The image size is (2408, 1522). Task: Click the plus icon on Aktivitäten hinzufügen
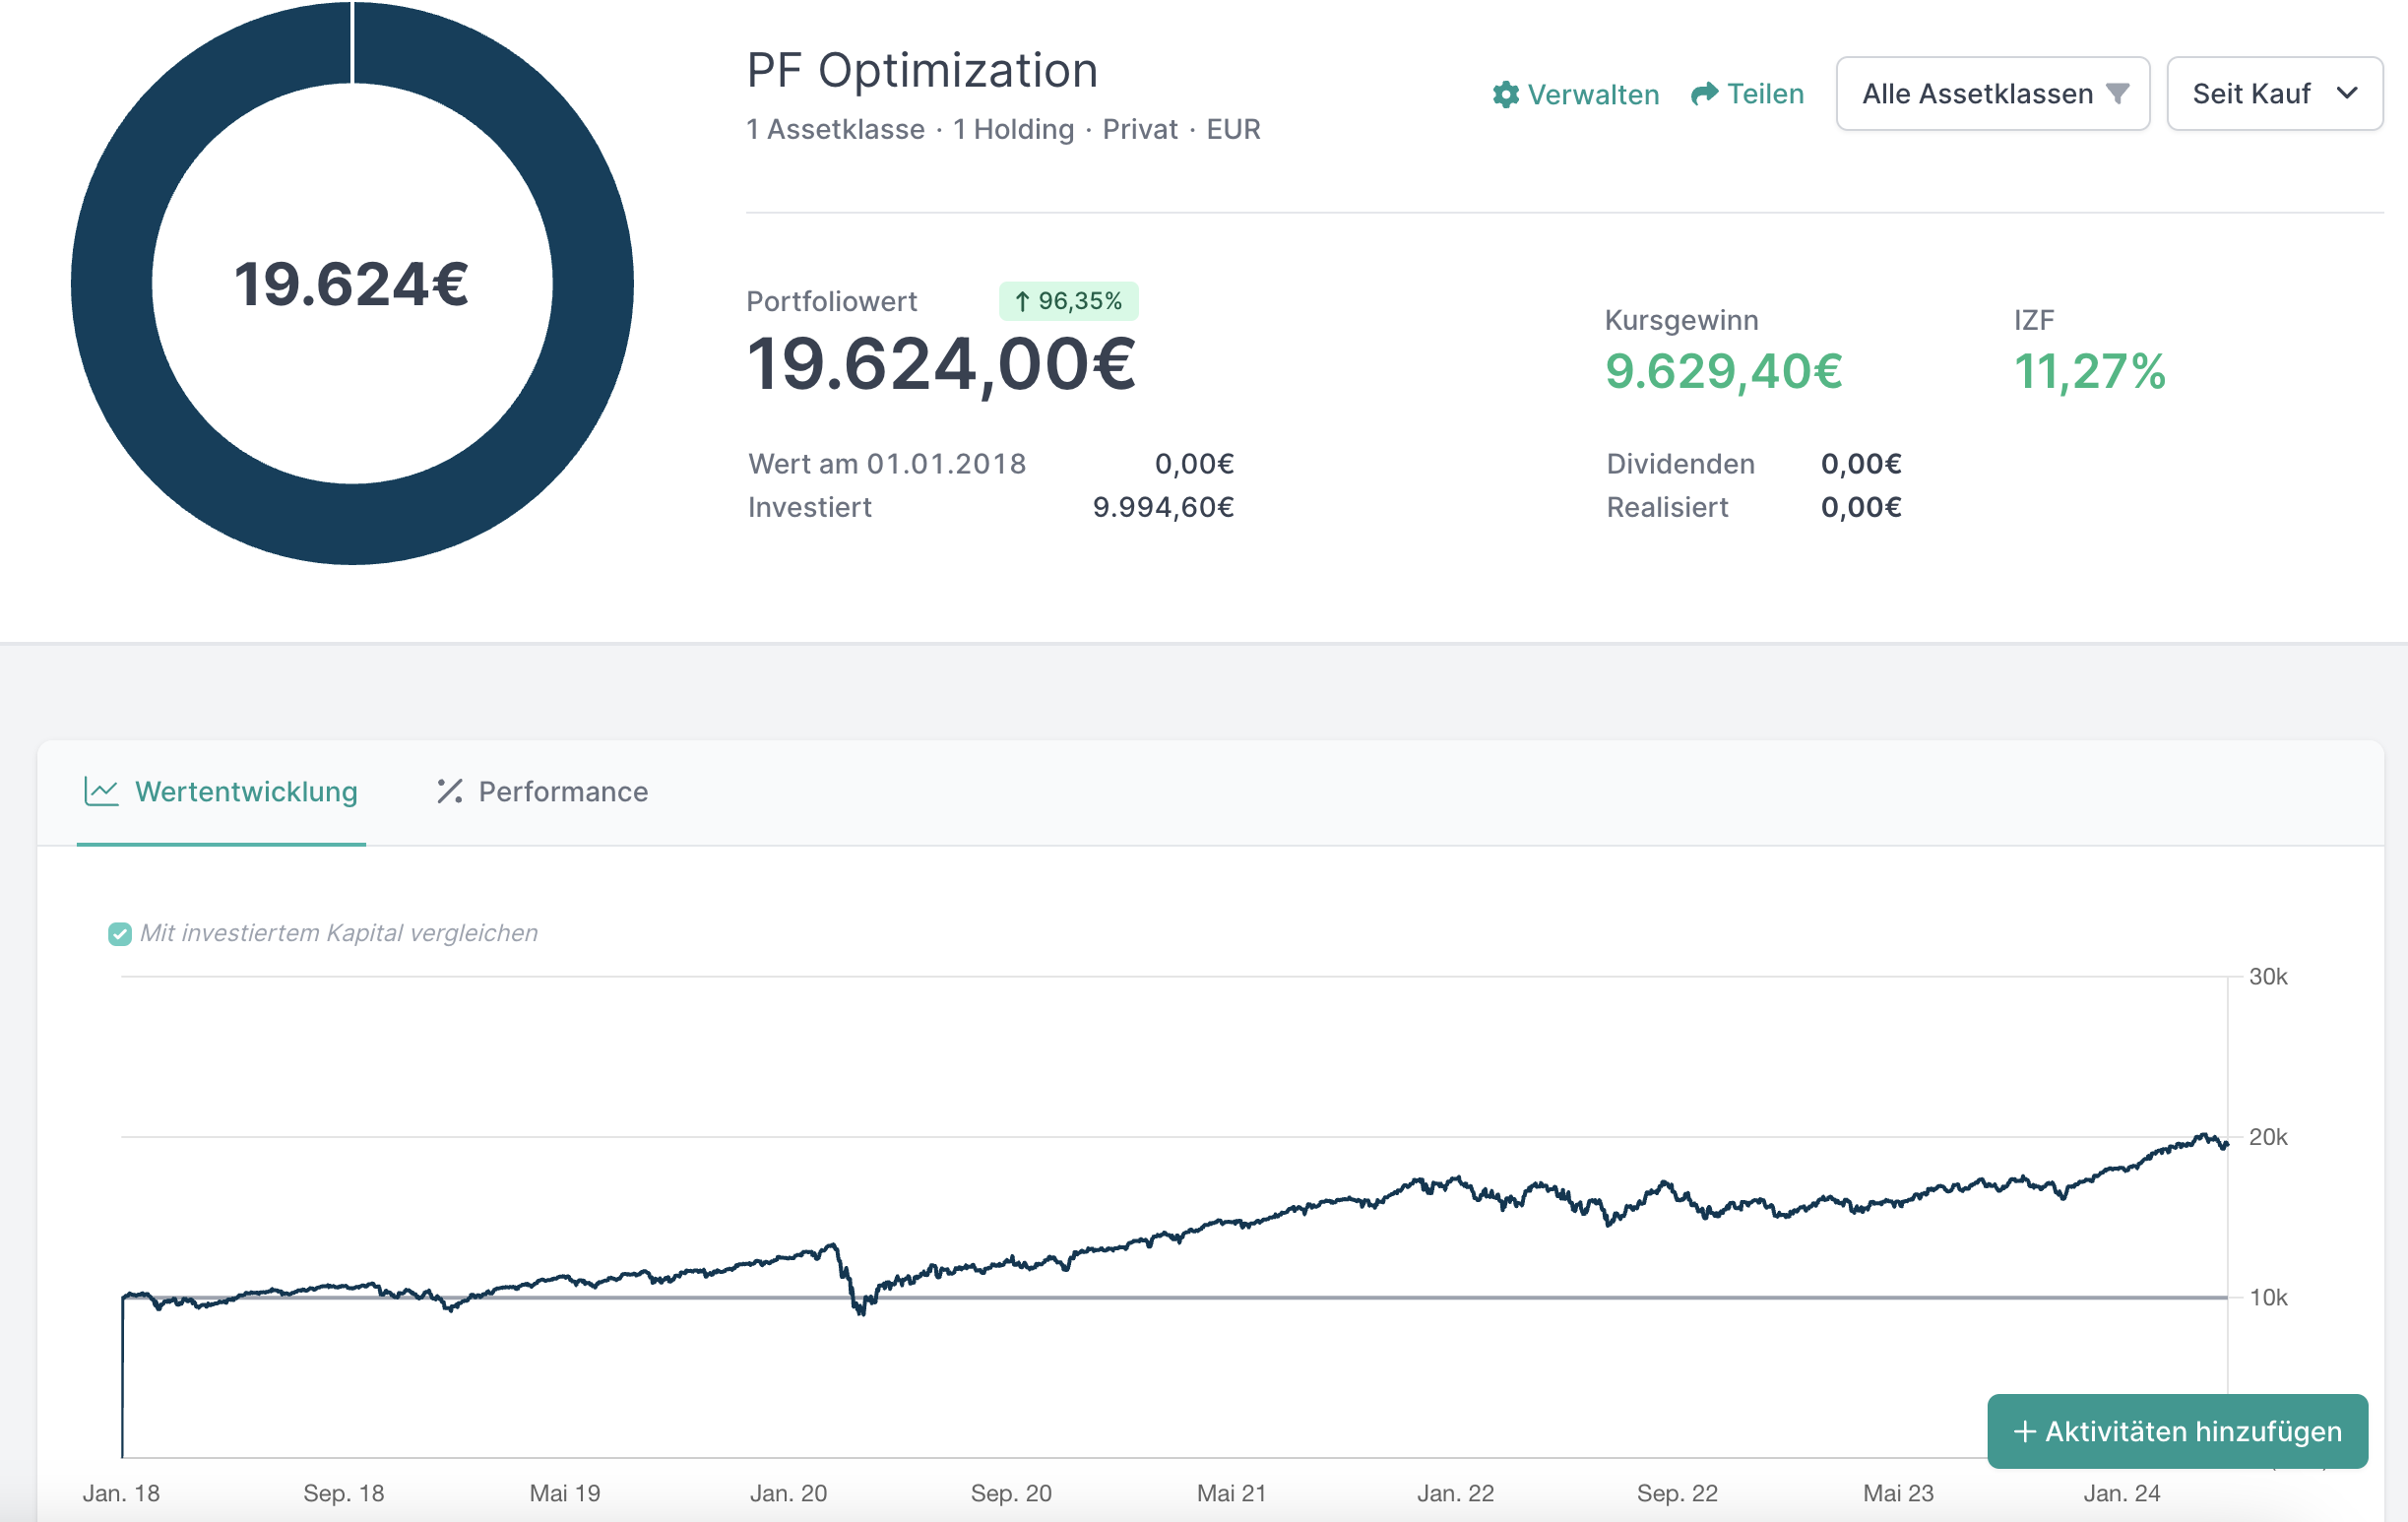[2024, 1431]
